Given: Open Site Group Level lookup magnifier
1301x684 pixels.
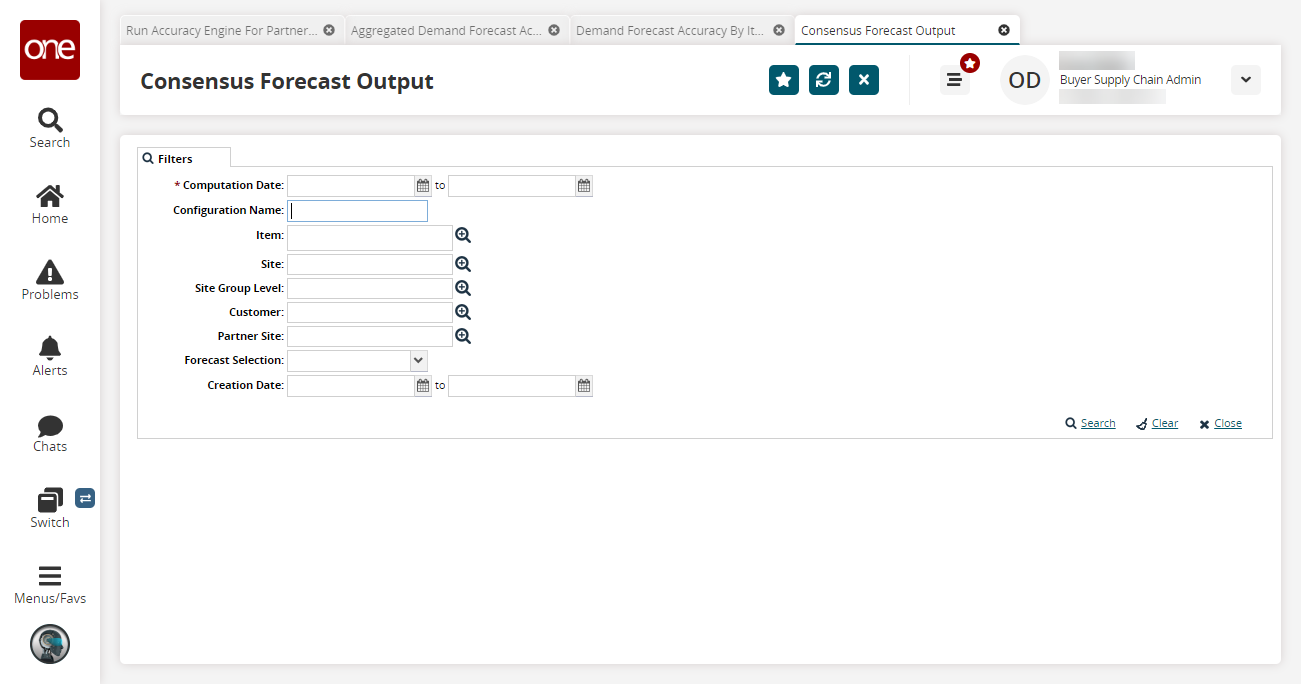Looking at the screenshot, I should [x=463, y=288].
